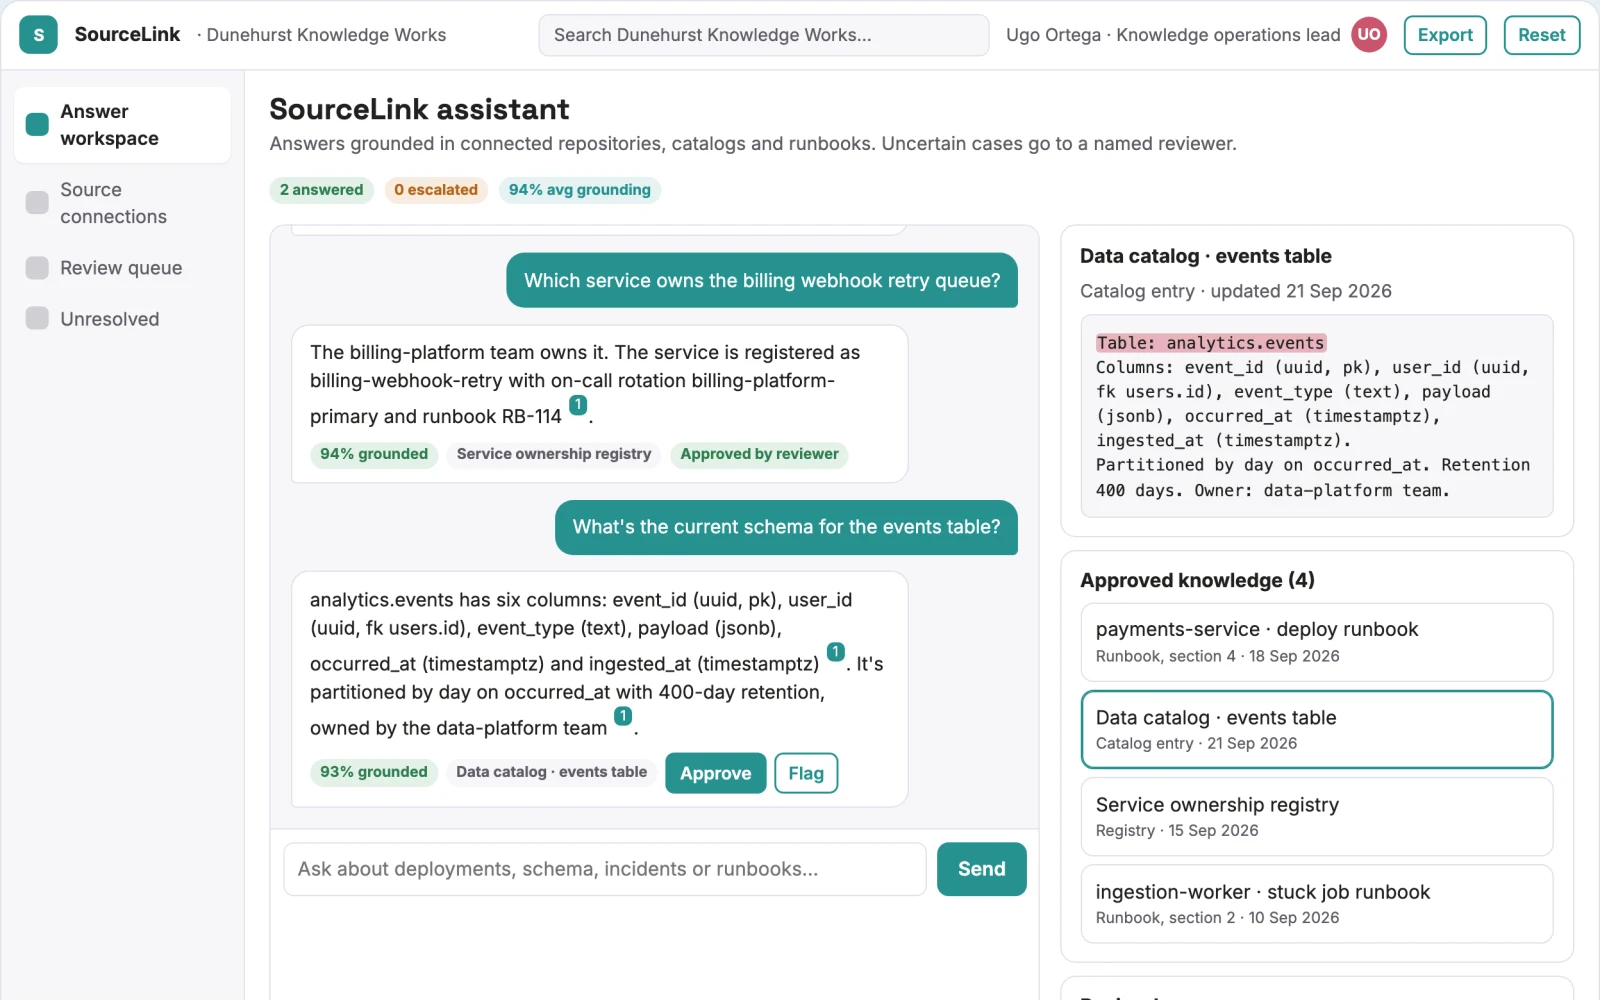Open payments-service deploy runbook card
The height and width of the screenshot is (1000, 1600).
tap(1317, 642)
